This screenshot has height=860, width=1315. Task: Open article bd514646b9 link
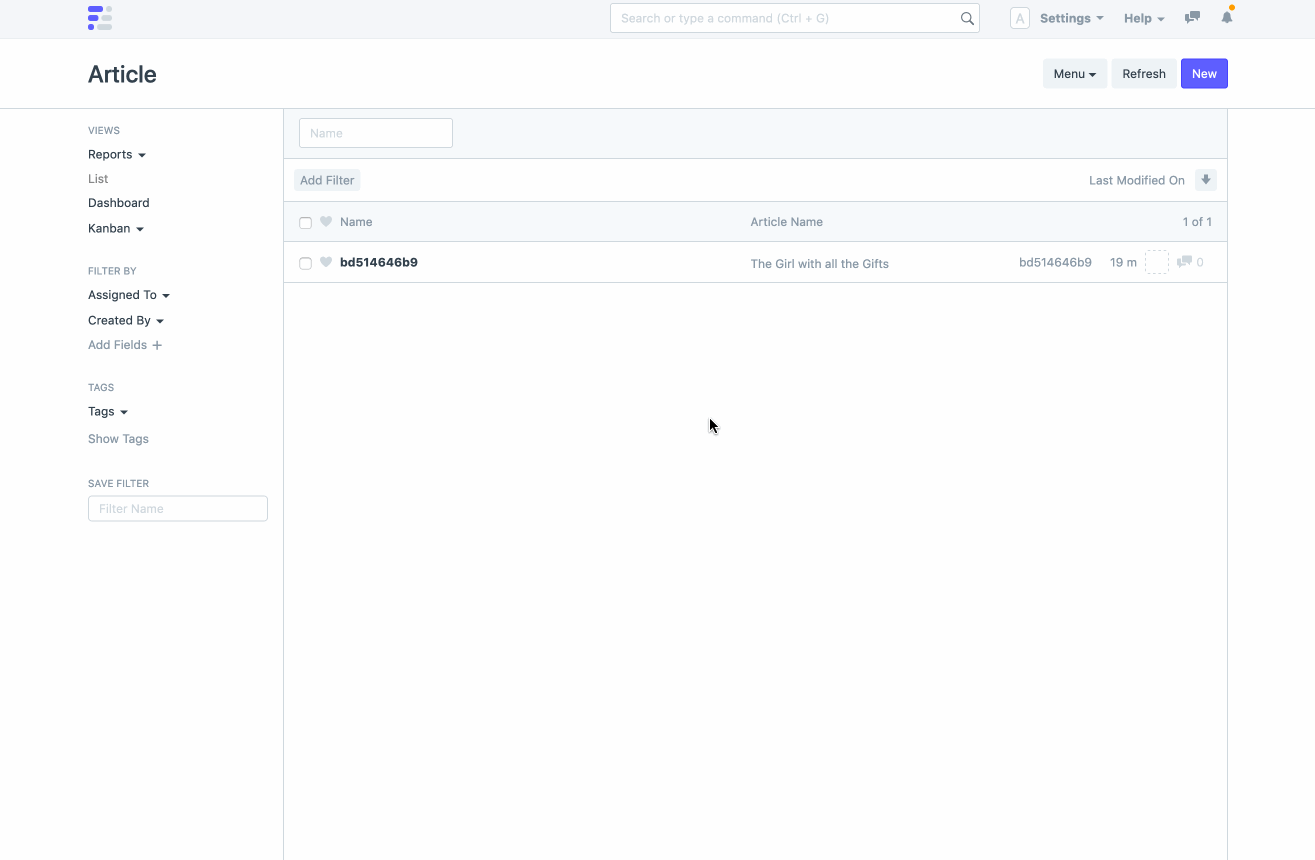click(x=379, y=262)
